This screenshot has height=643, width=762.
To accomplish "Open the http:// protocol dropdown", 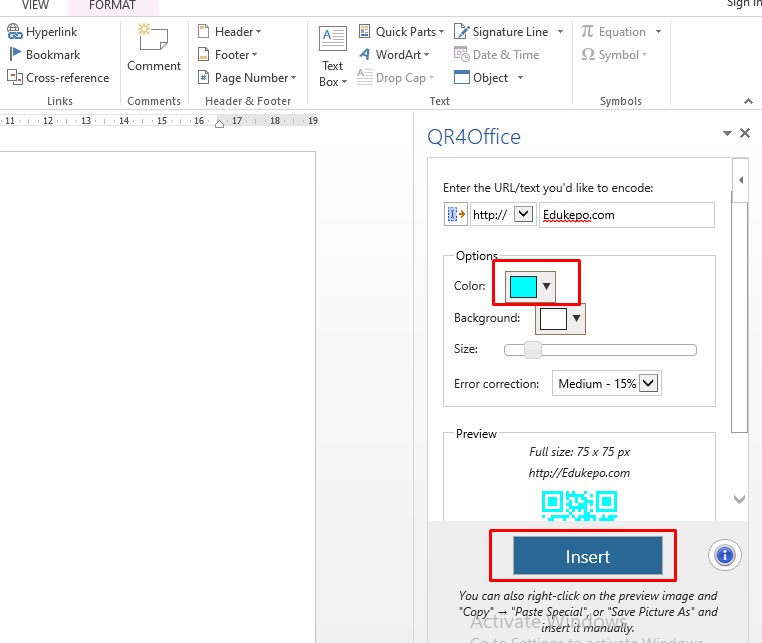I will point(523,214).
